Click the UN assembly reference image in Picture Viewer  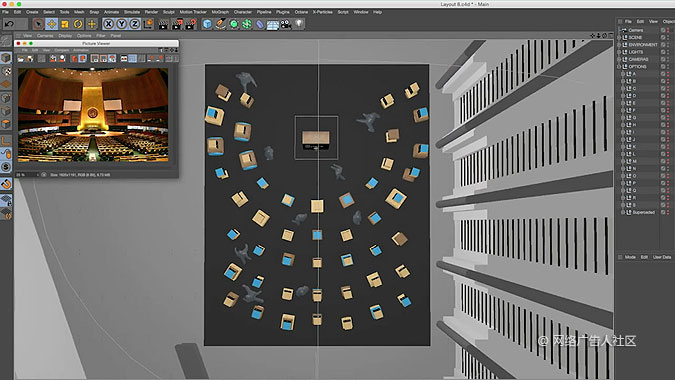point(93,115)
